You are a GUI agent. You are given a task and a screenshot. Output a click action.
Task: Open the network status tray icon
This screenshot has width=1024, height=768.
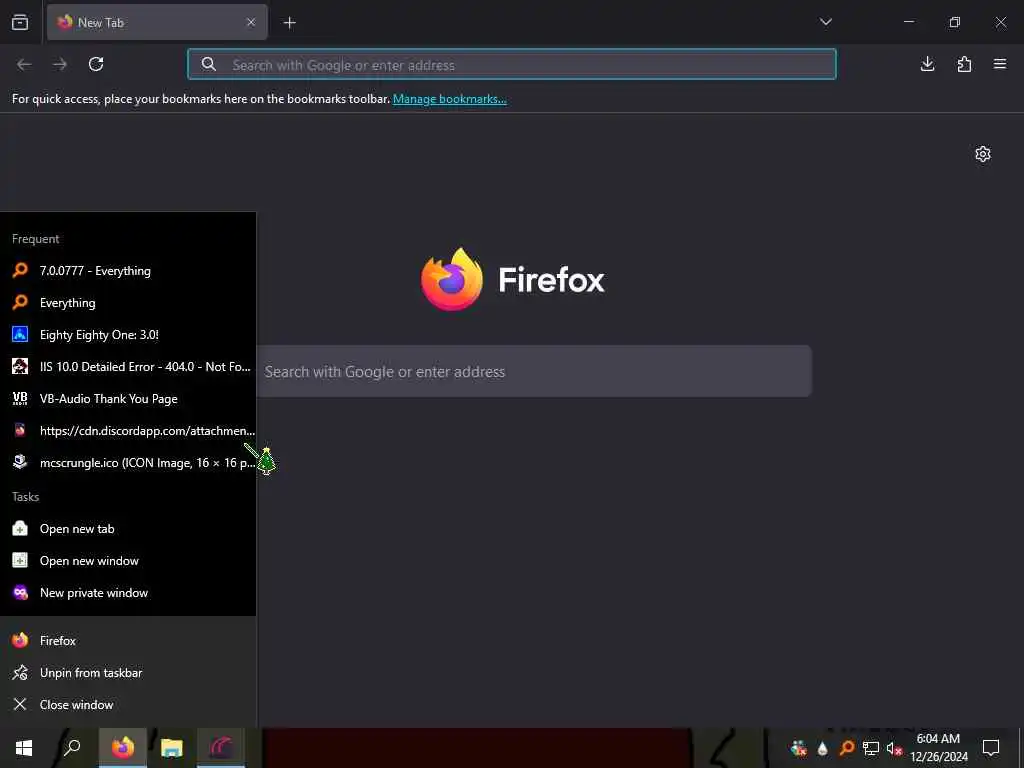click(x=871, y=748)
